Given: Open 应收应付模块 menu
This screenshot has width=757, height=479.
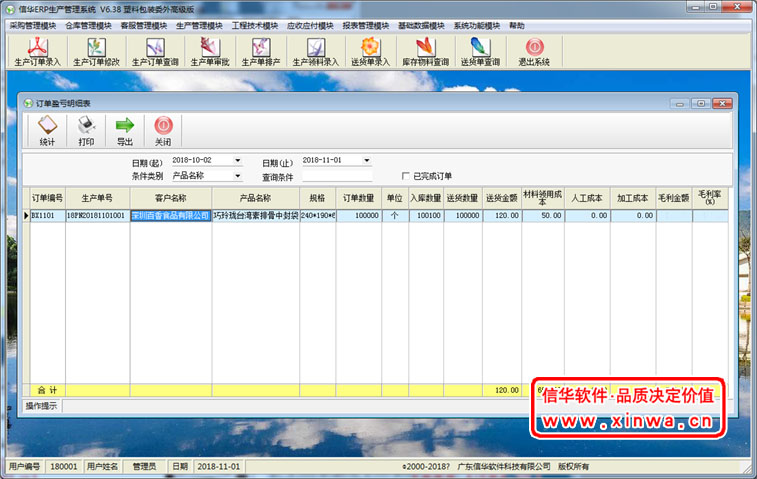Looking at the screenshot, I should 310,26.
